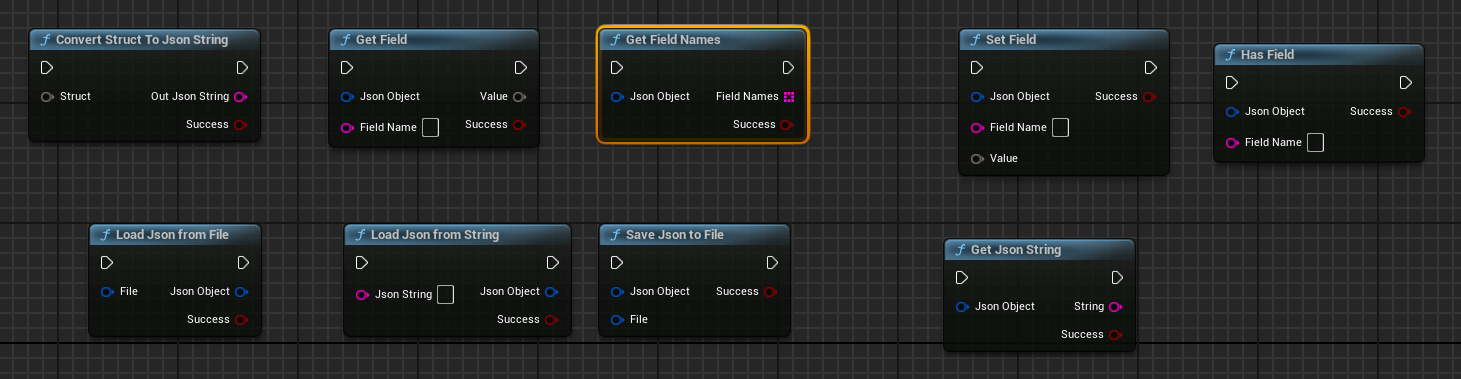Click the Field Name text box on Has Field

click(1315, 142)
